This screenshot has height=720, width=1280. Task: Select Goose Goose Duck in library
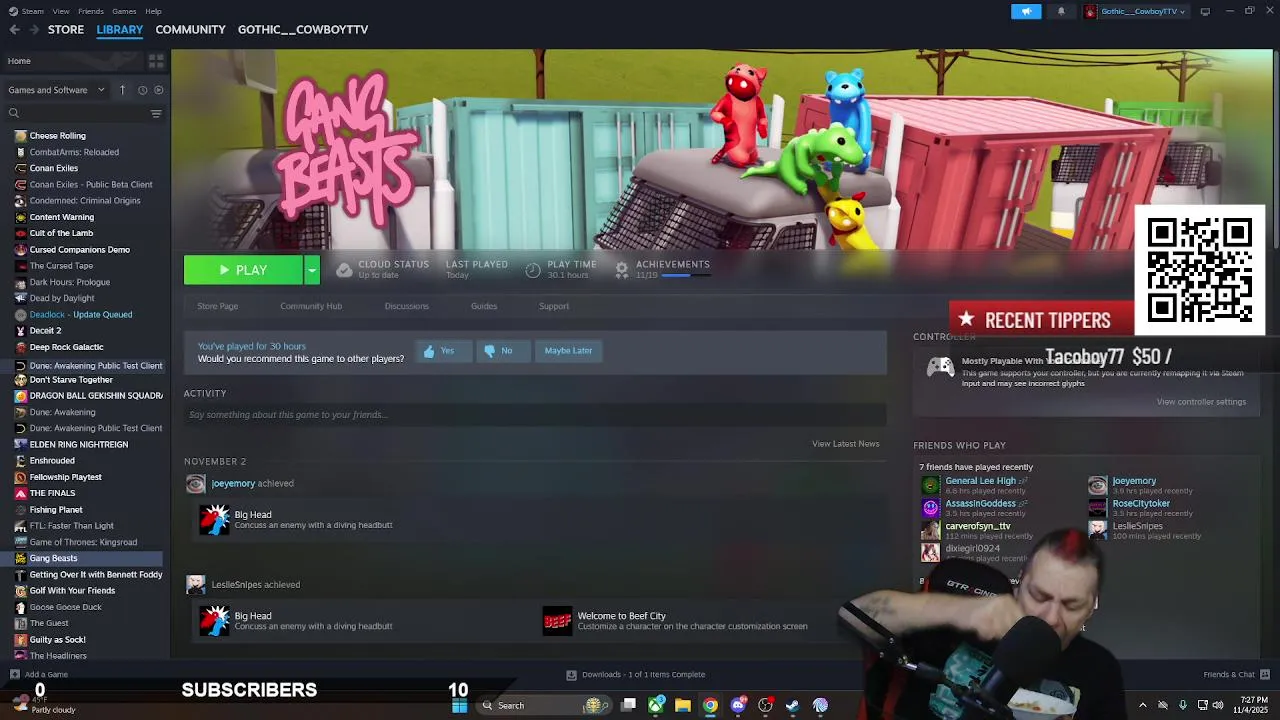tap(65, 607)
